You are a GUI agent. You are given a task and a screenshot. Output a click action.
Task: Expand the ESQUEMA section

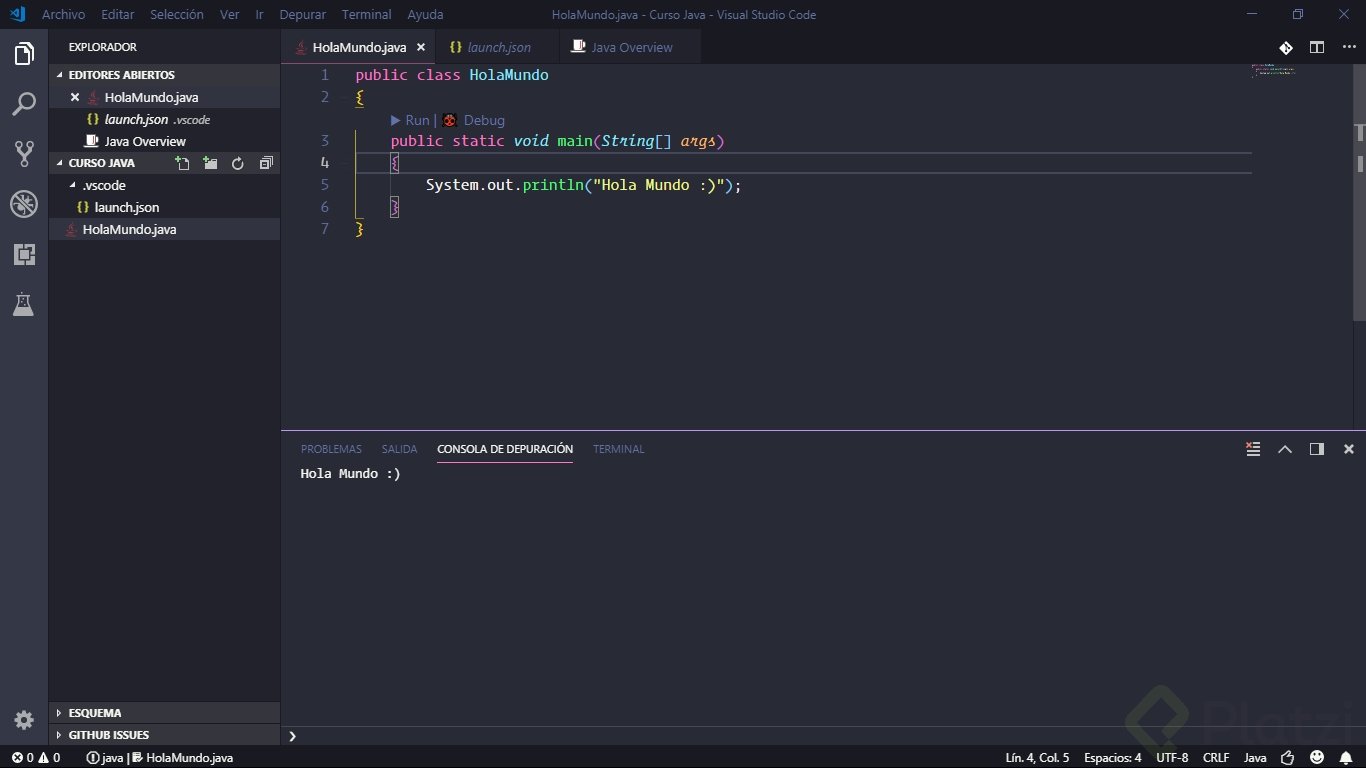point(165,713)
